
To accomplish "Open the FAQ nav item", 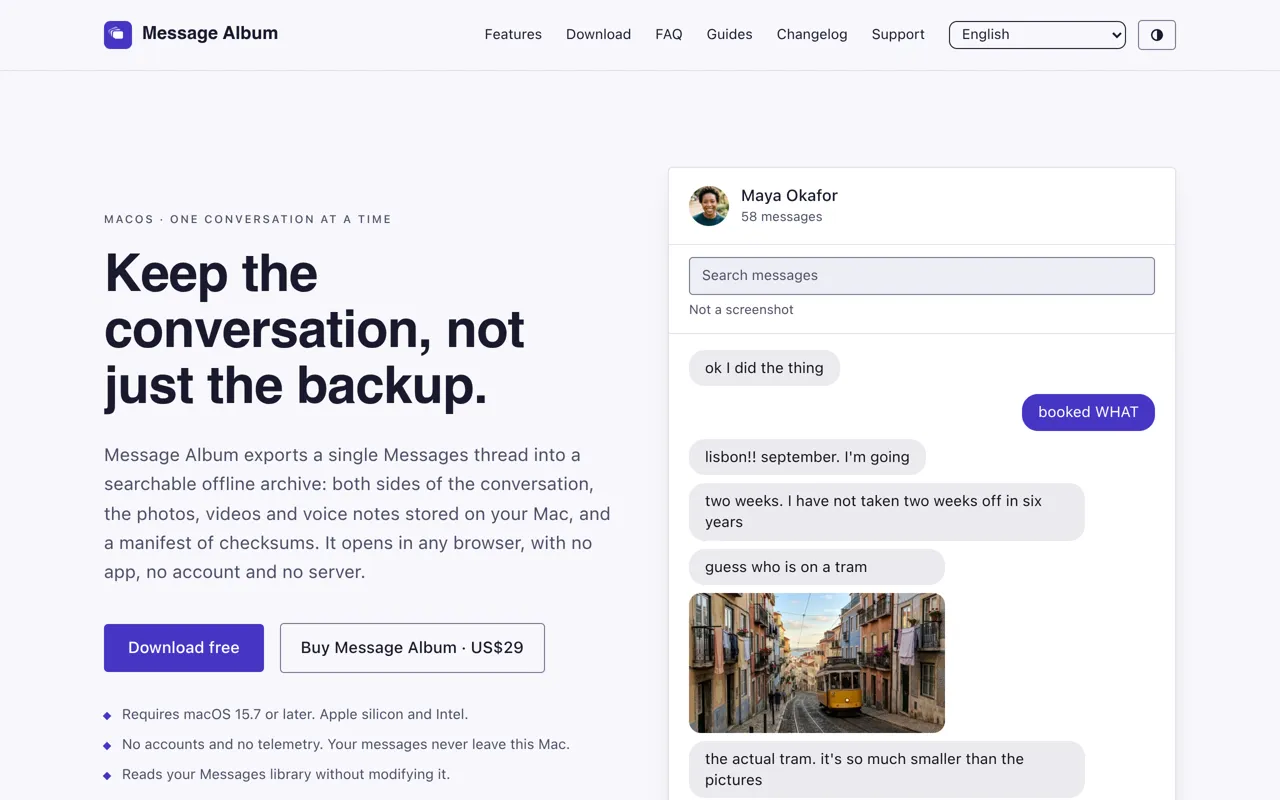I will point(669,34).
